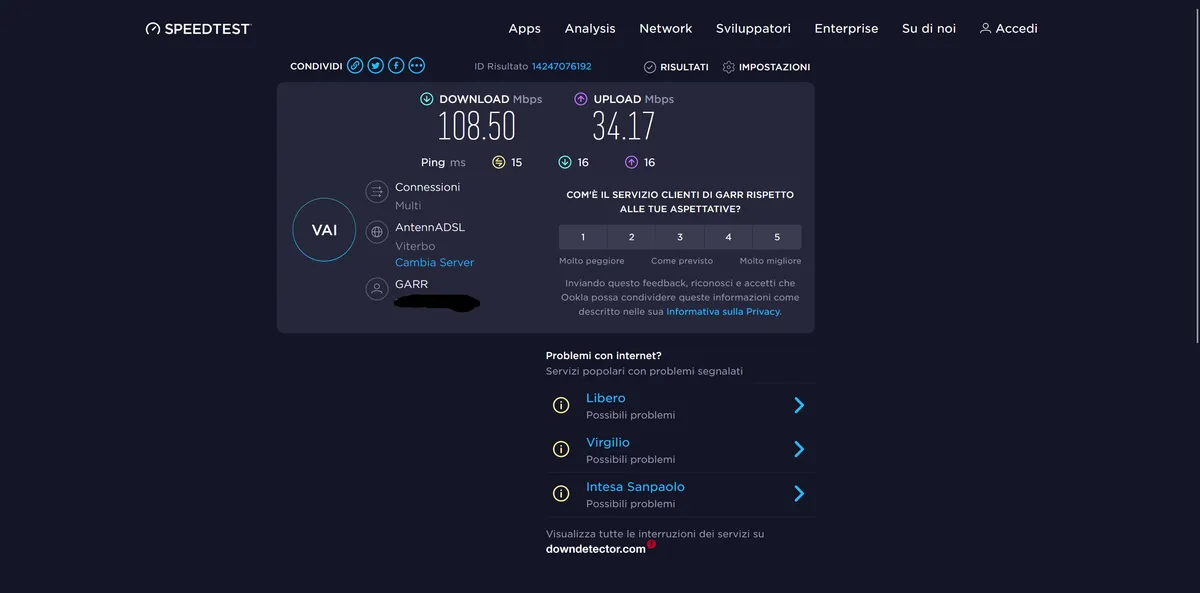Click the upload arrow icon
The image size is (1200, 593).
click(581, 99)
